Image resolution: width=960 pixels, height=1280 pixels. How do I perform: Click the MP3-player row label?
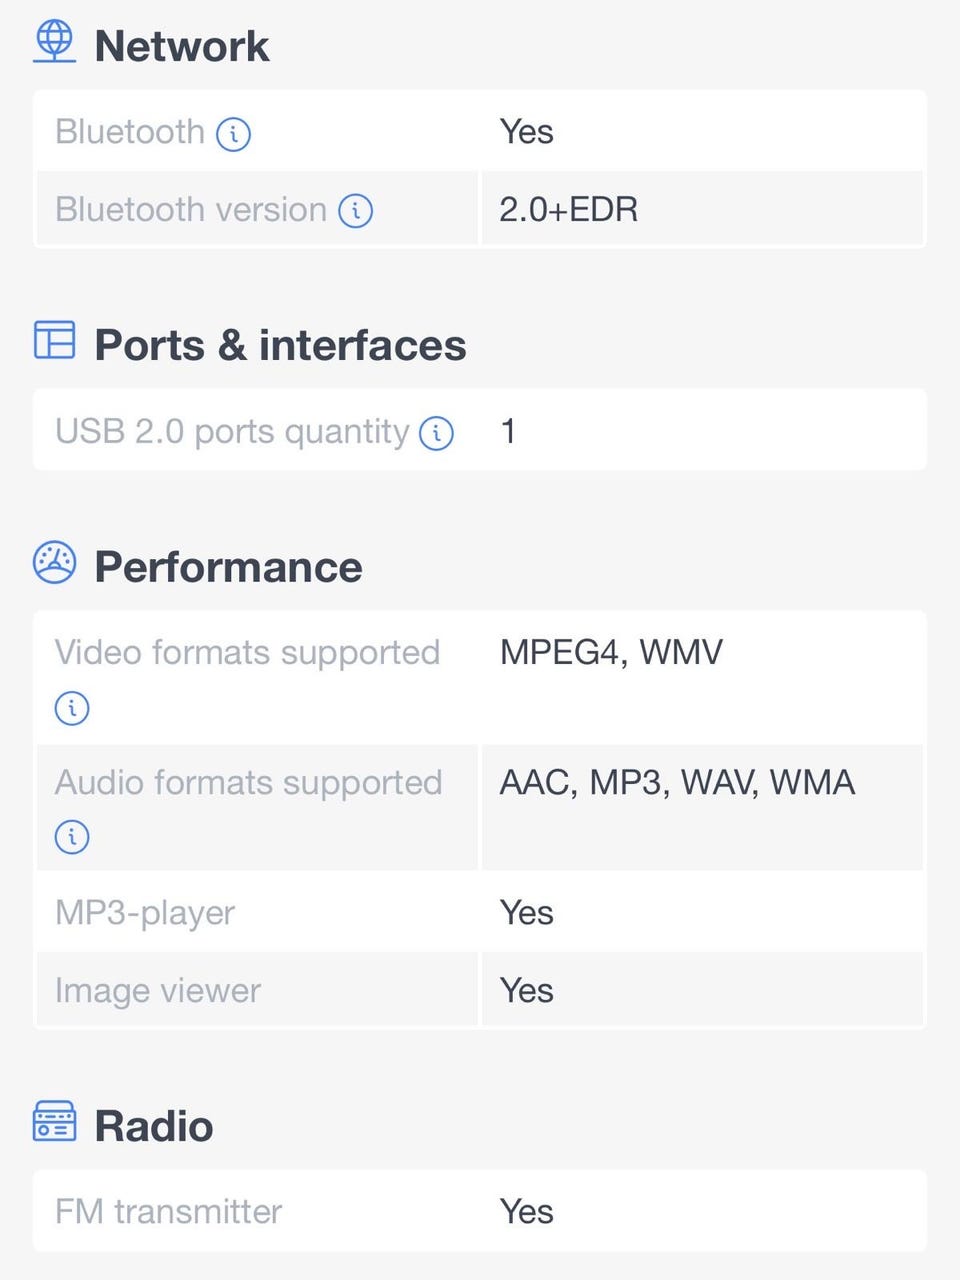pos(145,912)
